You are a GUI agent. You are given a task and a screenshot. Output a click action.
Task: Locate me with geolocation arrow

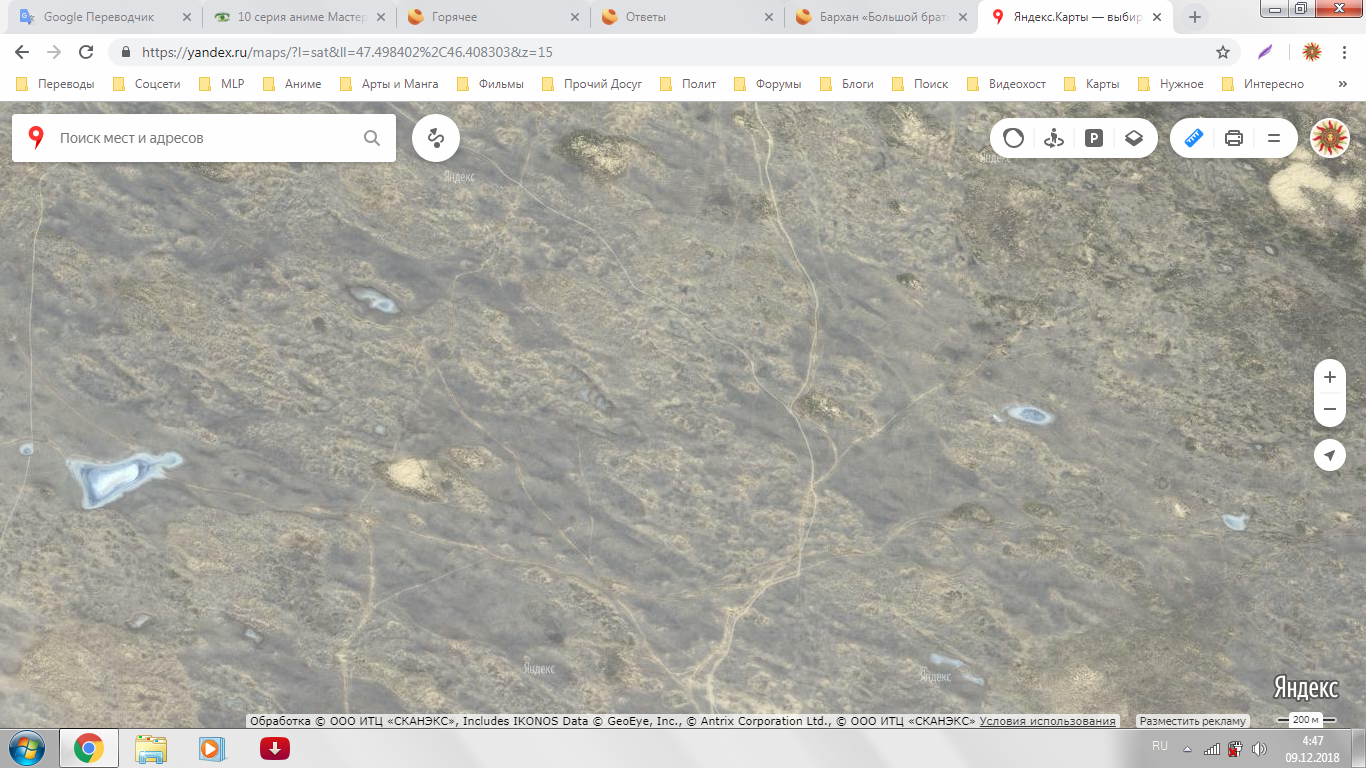click(x=1329, y=456)
